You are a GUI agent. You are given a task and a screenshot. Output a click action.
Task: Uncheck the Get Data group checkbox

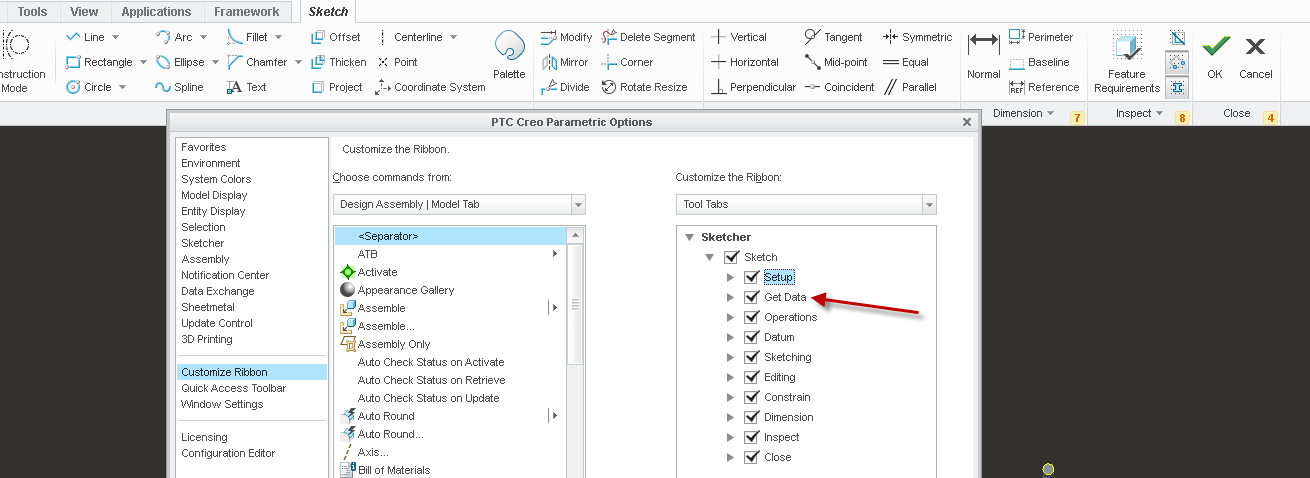[x=751, y=297]
